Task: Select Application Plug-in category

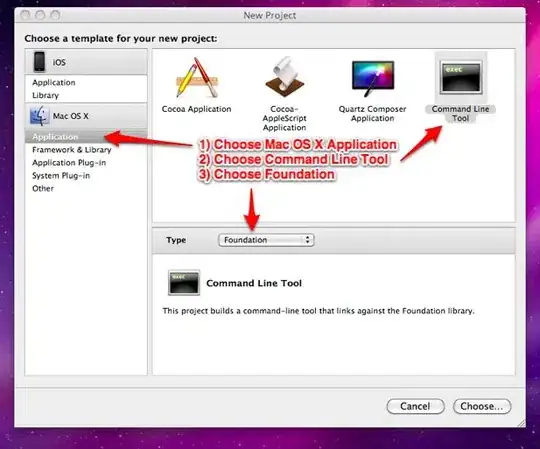Action: tap(69, 163)
